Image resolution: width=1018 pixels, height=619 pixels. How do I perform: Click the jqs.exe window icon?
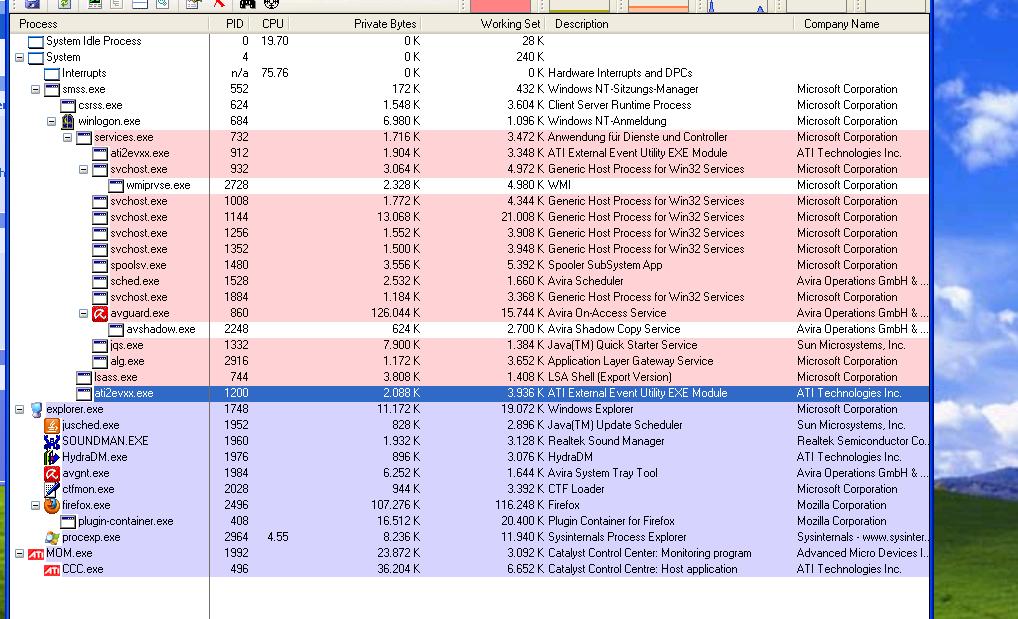[x=99, y=346]
